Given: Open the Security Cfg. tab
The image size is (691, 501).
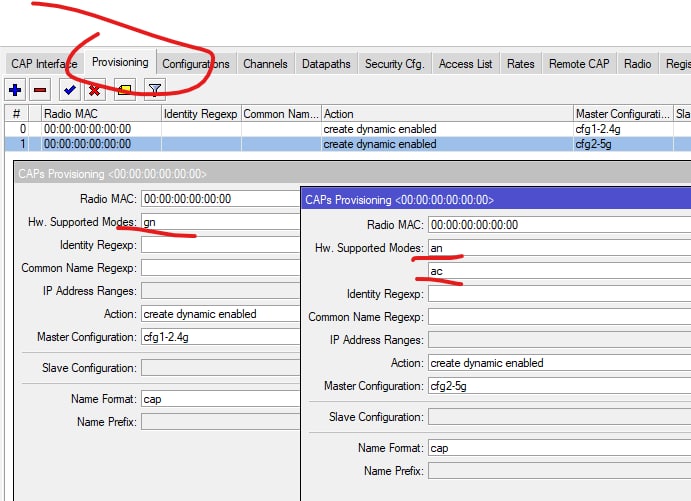Looking at the screenshot, I should (394, 64).
